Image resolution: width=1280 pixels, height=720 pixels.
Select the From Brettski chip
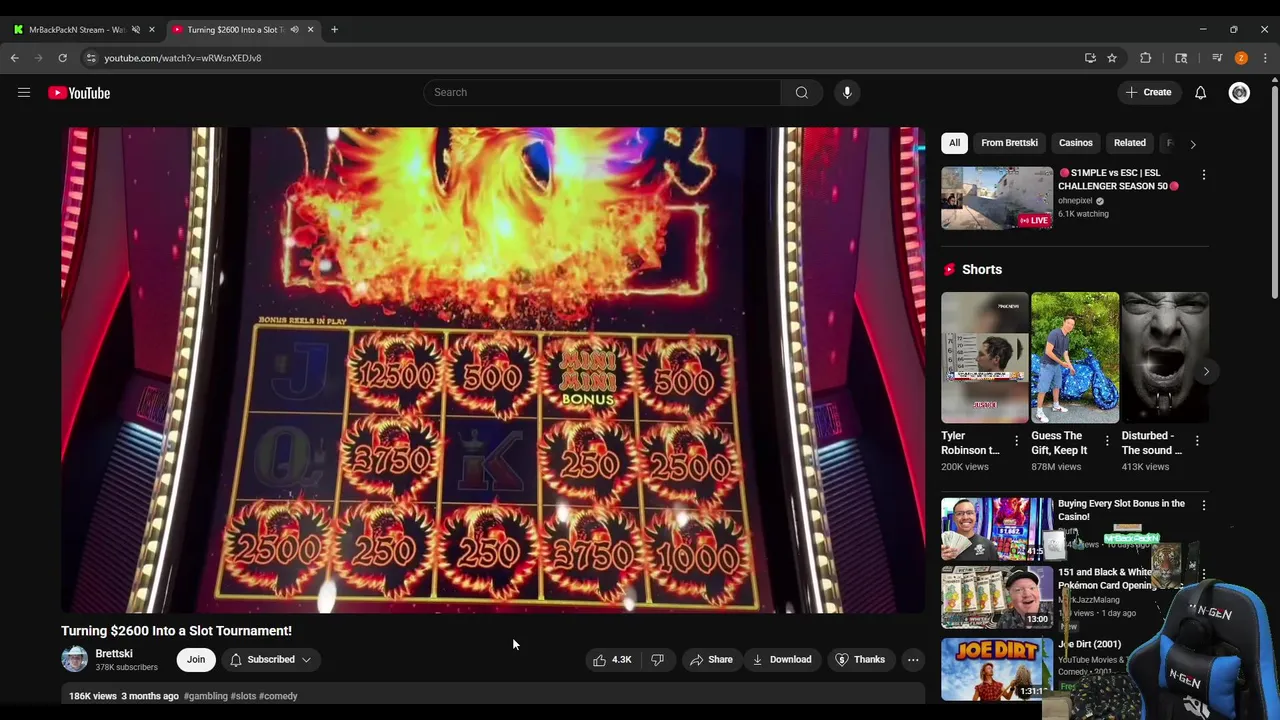pos(1009,143)
